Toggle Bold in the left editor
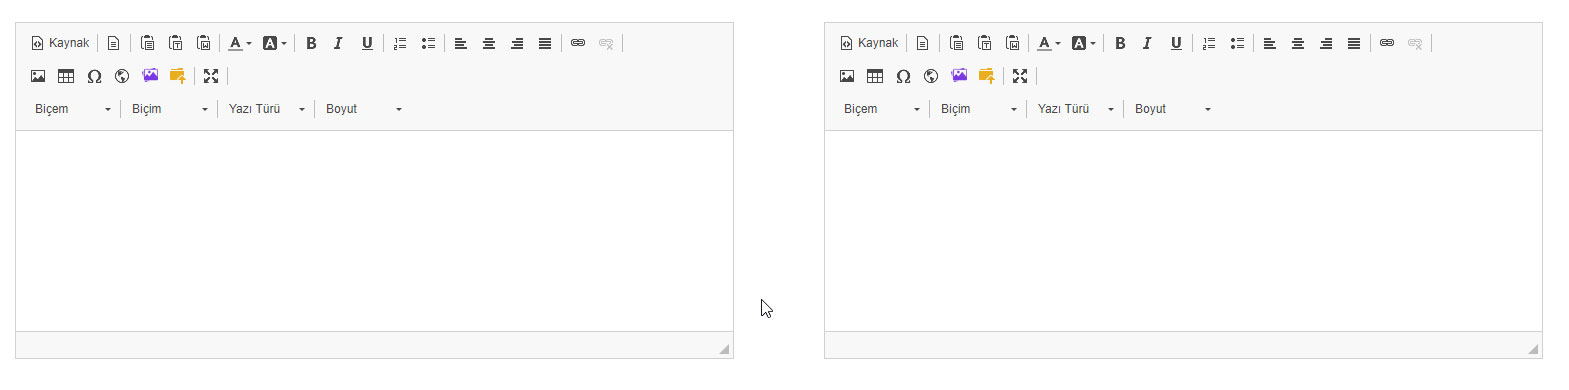Screen dimensions: 1569x390 tap(311, 43)
